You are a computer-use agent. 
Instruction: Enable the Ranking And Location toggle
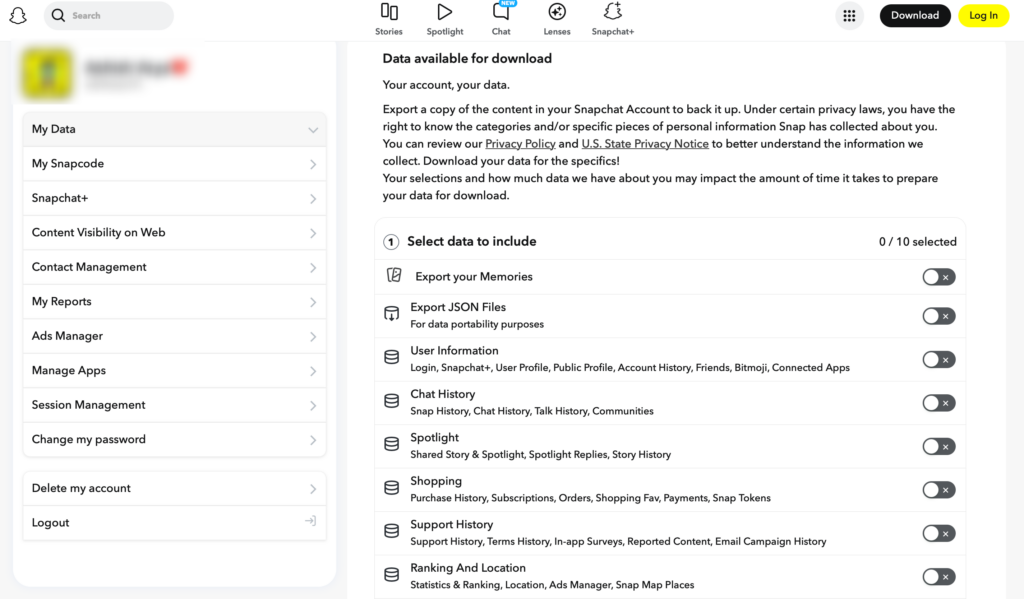point(938,577)
